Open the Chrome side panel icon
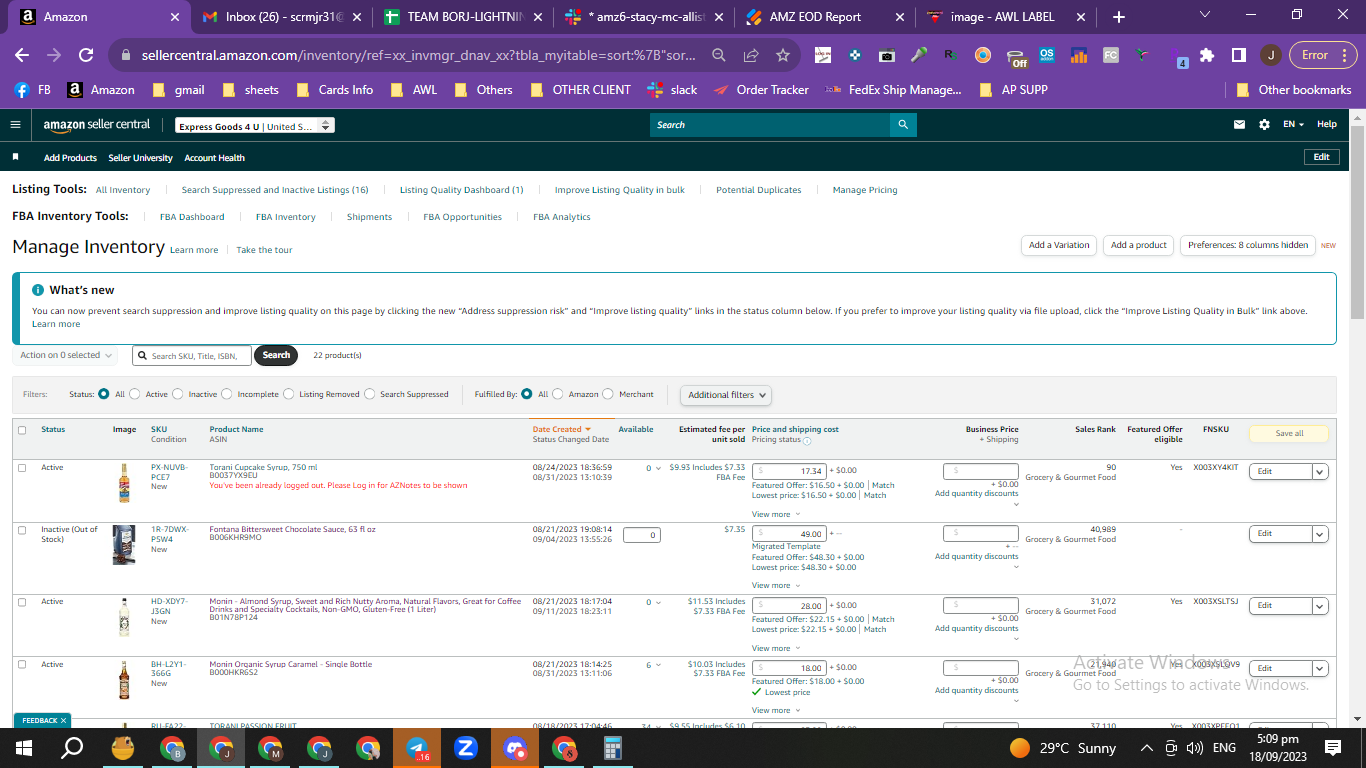 (1238, 55)
